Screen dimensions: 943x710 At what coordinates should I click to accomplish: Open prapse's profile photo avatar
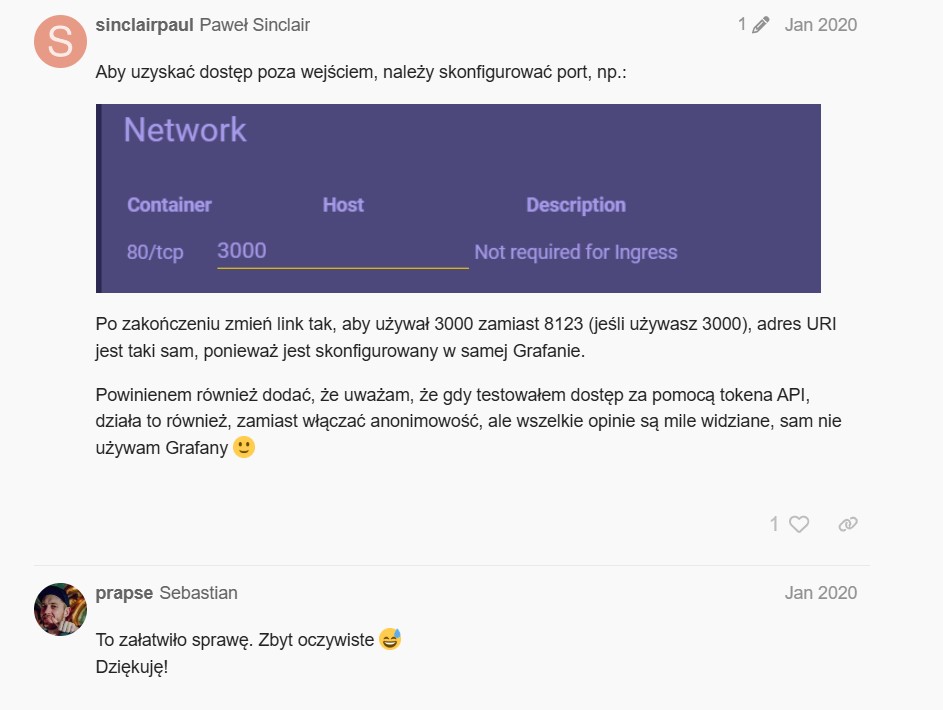click(60, 609)
